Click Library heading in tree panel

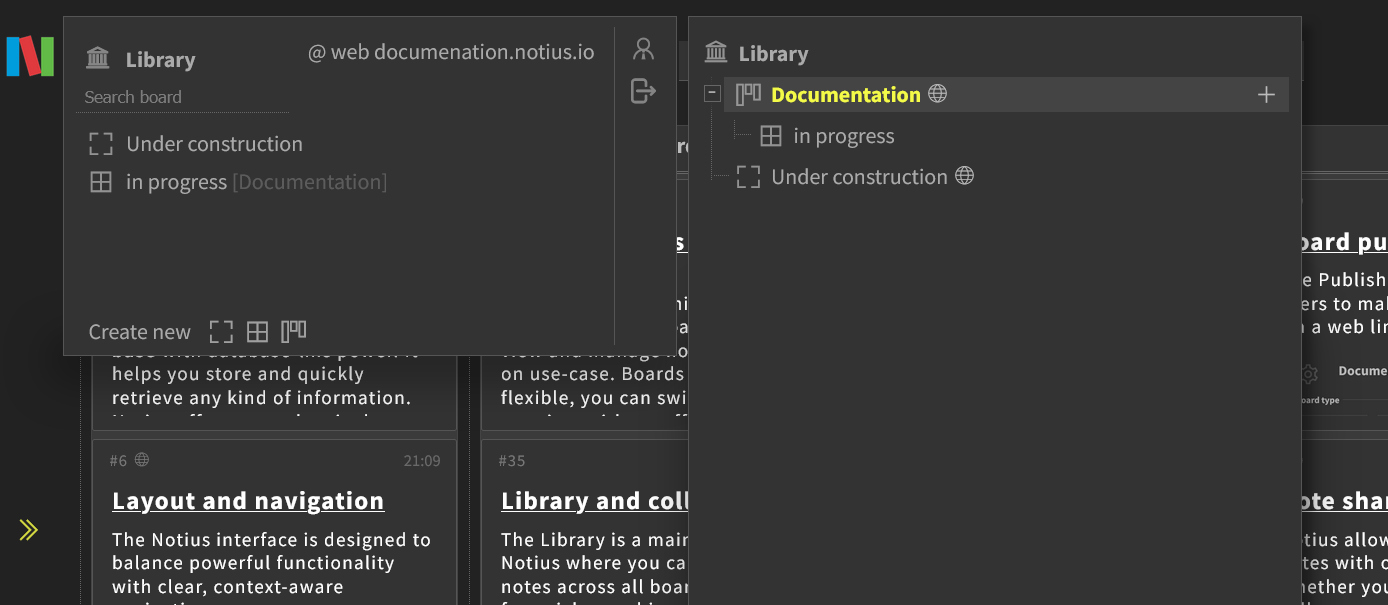pos(773,54)
